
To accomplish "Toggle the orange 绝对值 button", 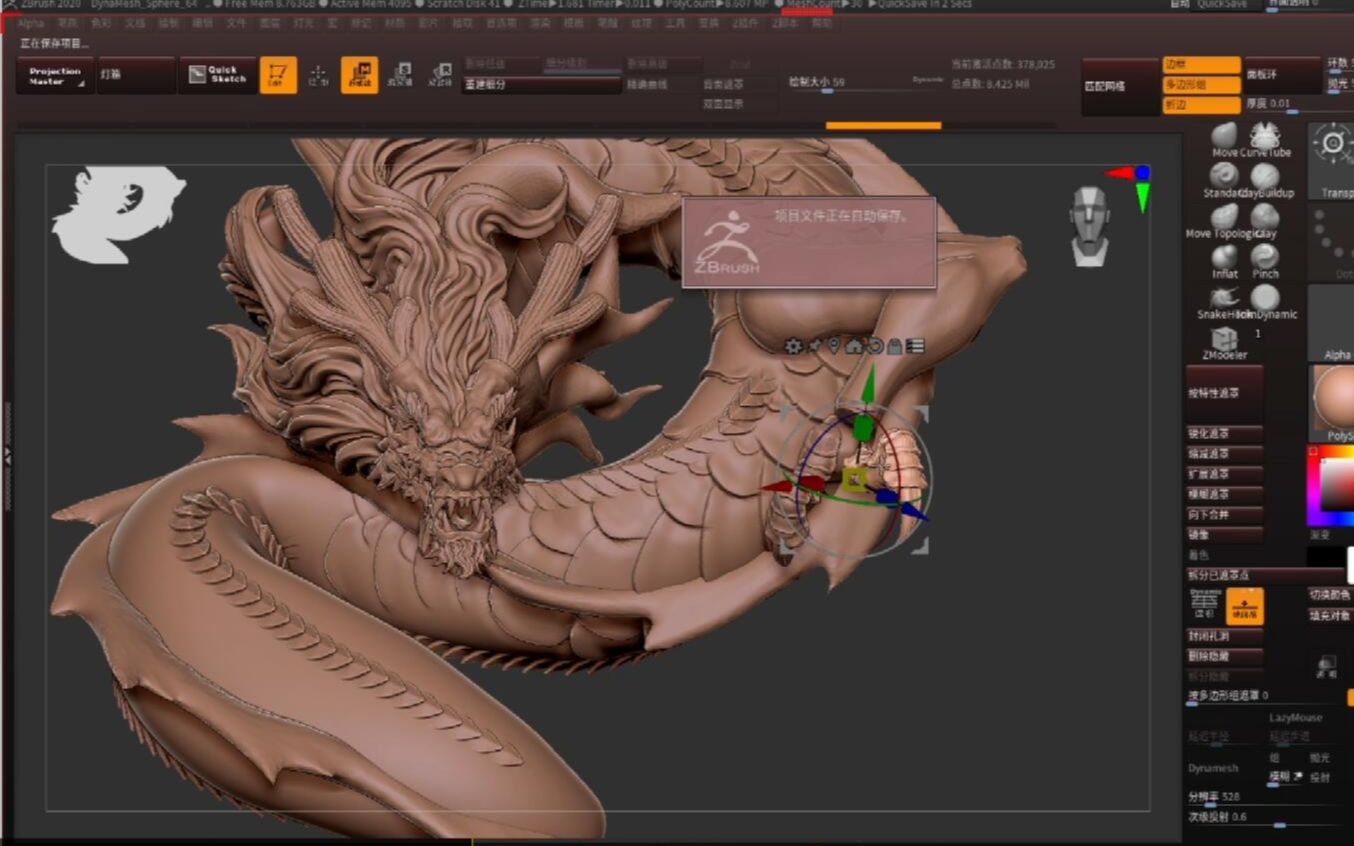I will click(x=1245, y=606).
